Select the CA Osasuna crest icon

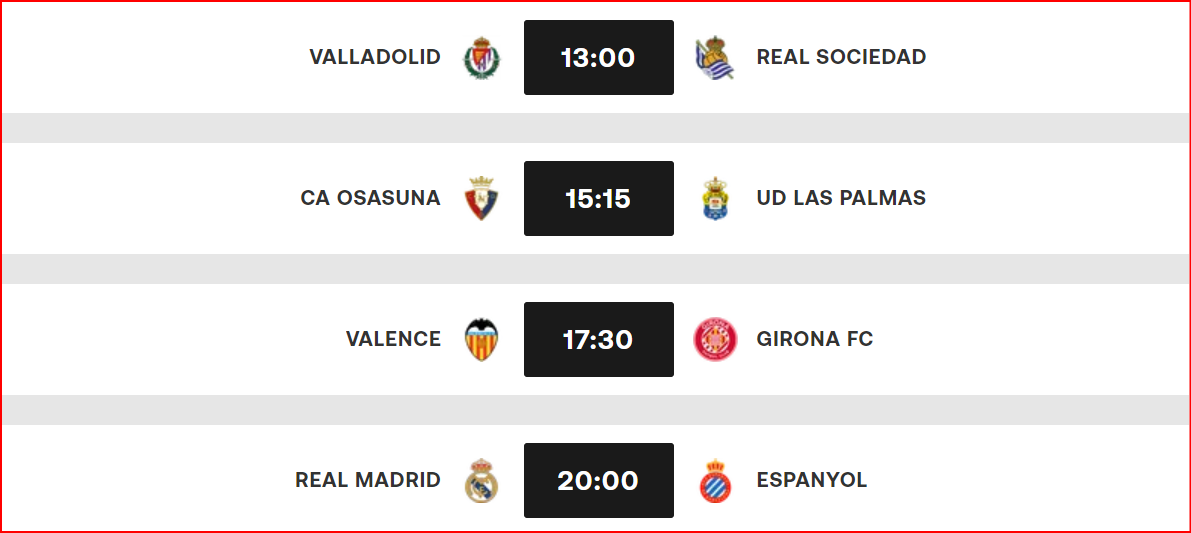(482, 198)
